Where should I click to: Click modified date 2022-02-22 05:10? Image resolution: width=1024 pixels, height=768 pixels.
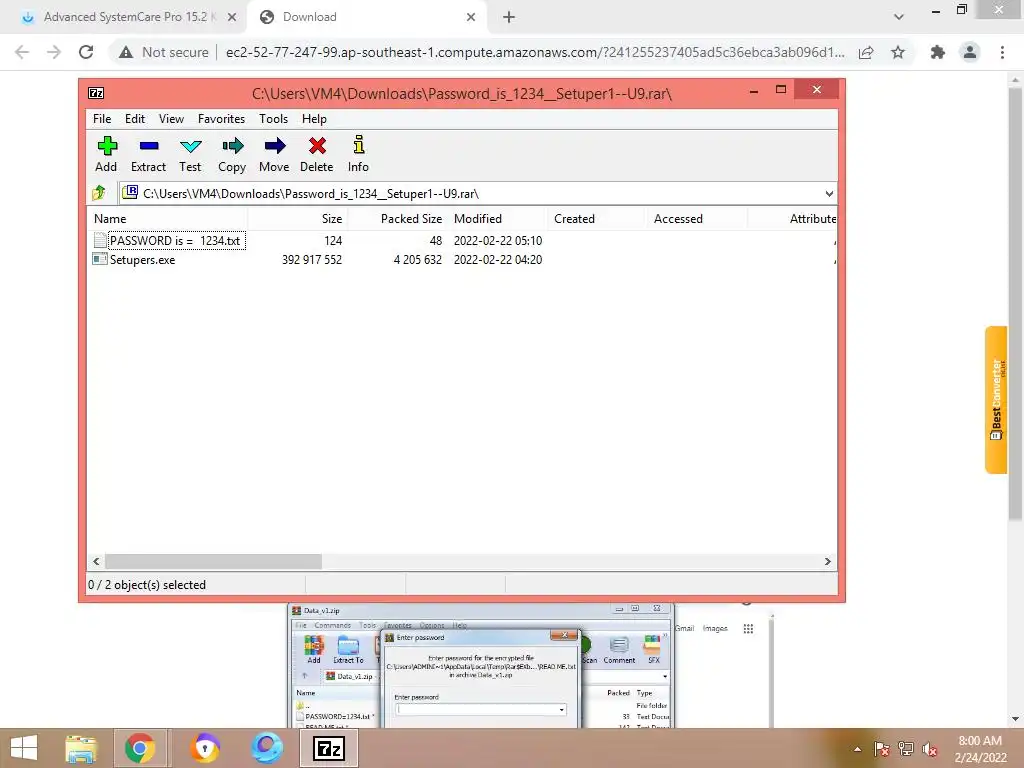498,241
